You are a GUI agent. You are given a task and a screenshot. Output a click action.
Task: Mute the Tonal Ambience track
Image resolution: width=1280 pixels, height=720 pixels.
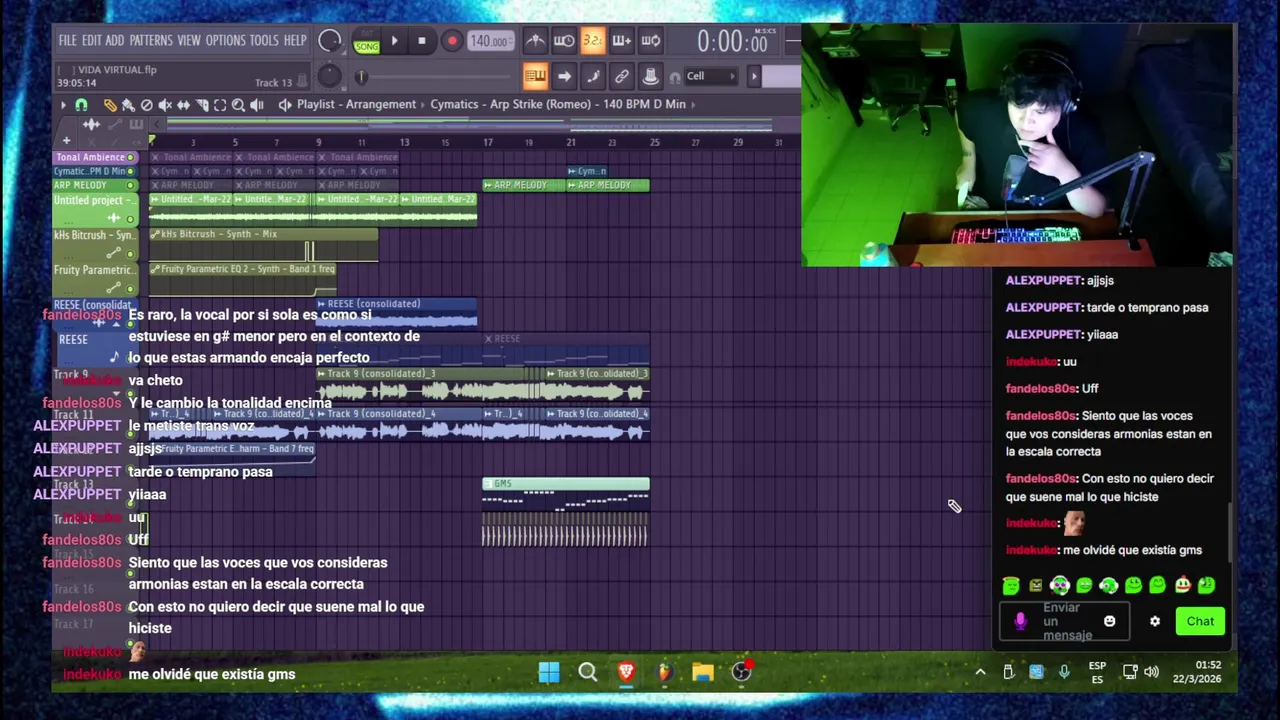click(130, 158)
